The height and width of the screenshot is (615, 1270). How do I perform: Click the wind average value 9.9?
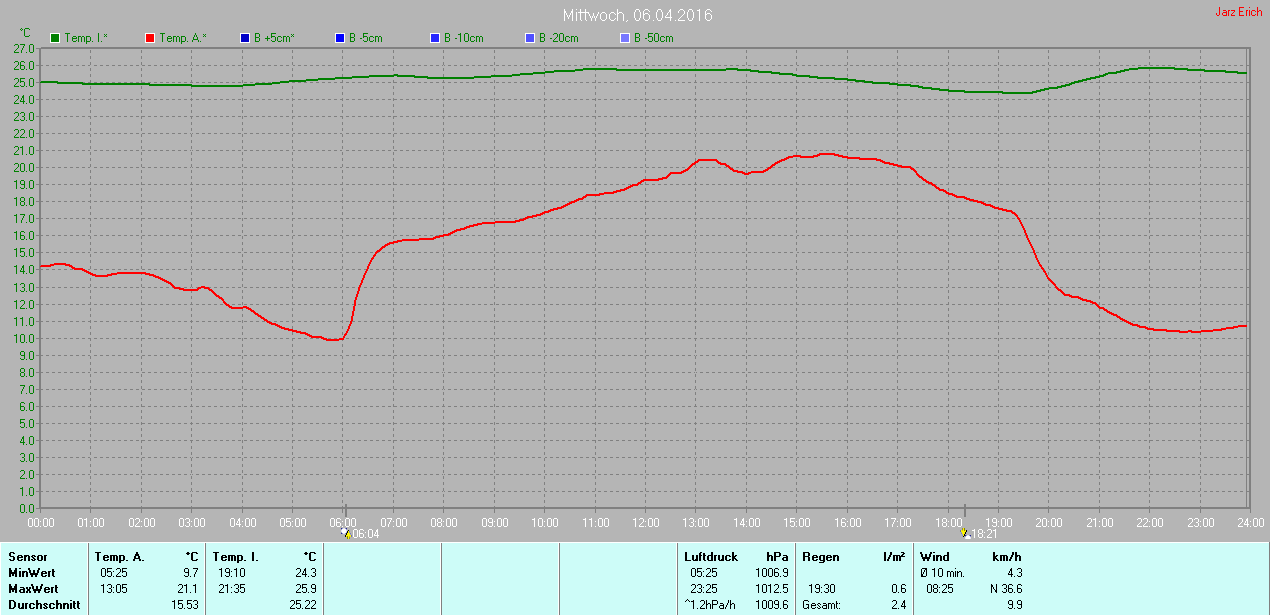click(x=1014, y=605)
